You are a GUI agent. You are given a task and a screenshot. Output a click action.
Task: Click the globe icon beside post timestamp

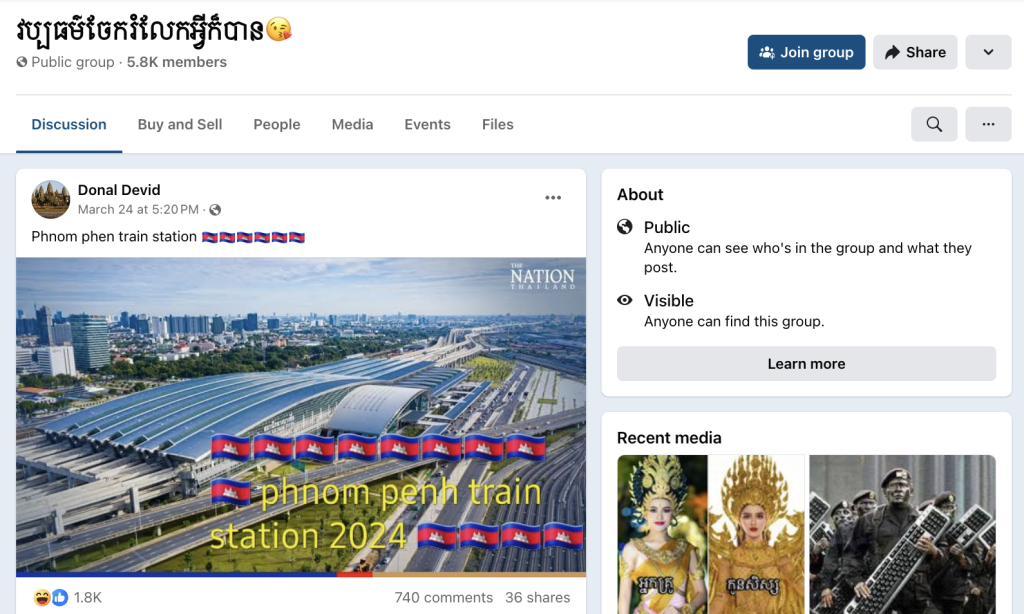(215, 210)
